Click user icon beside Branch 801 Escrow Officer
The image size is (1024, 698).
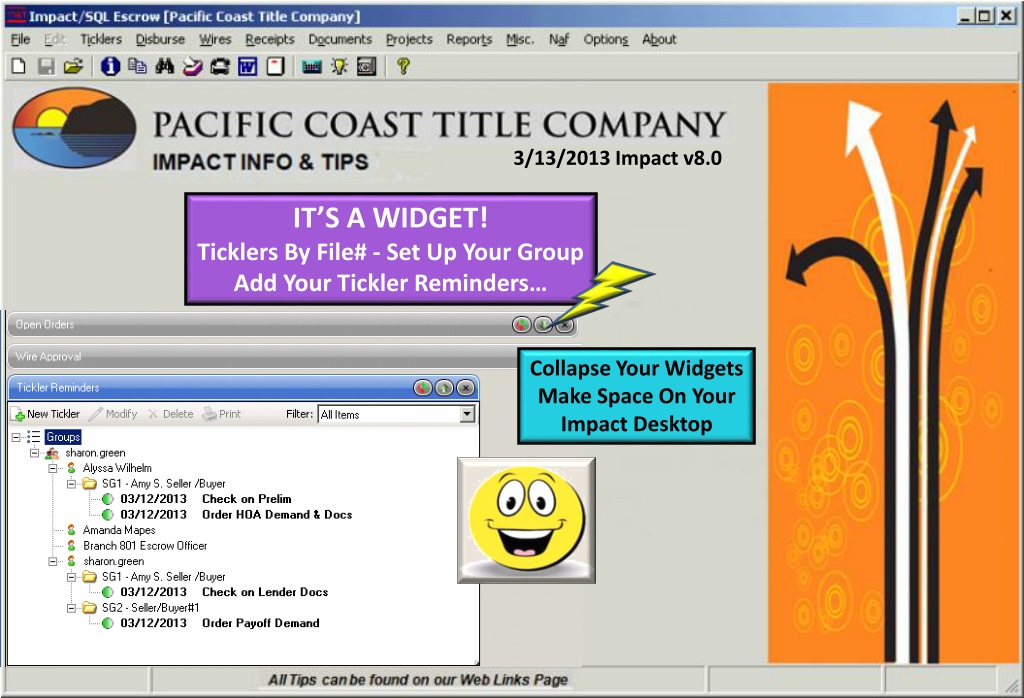(71, 546)
